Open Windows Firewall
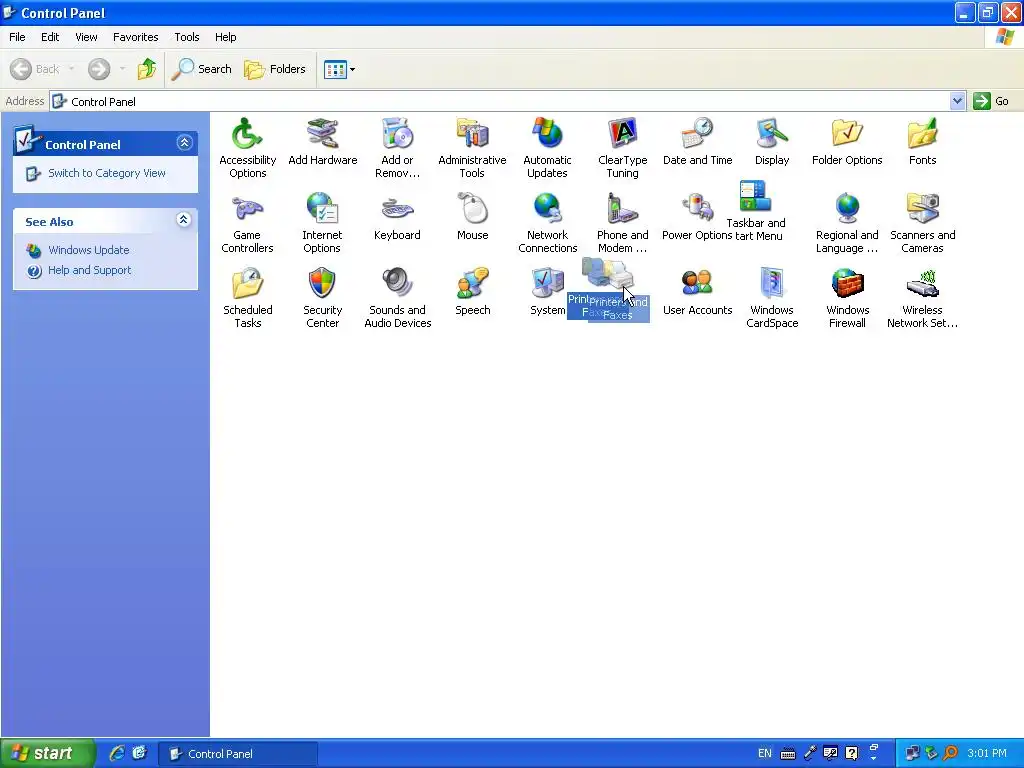The image size is (1024, 768). (847, 285)
